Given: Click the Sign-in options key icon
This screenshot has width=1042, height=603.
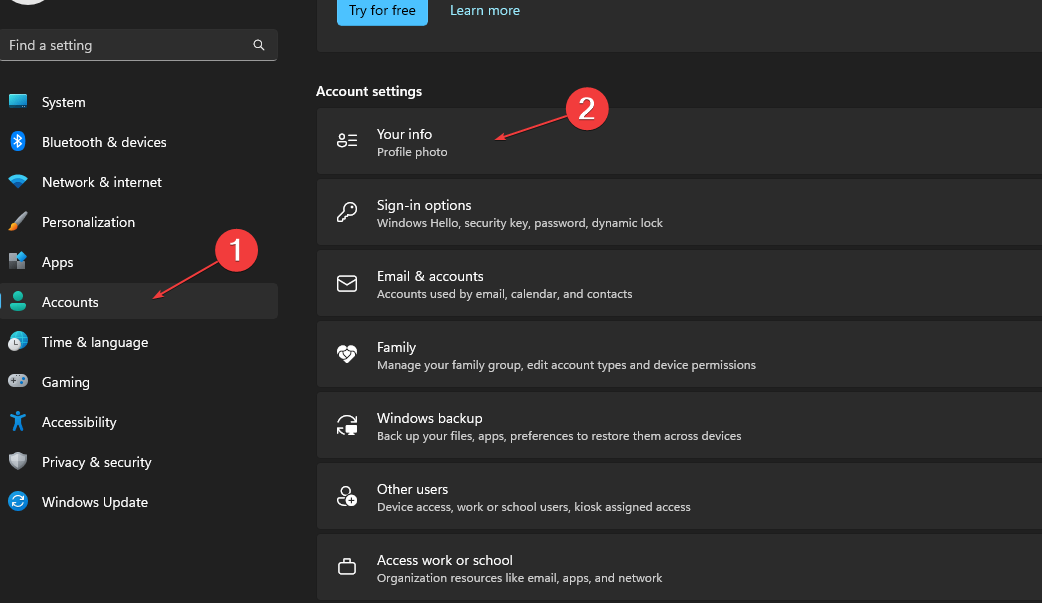Looking at the screenshot, I should tap(346, 212).
